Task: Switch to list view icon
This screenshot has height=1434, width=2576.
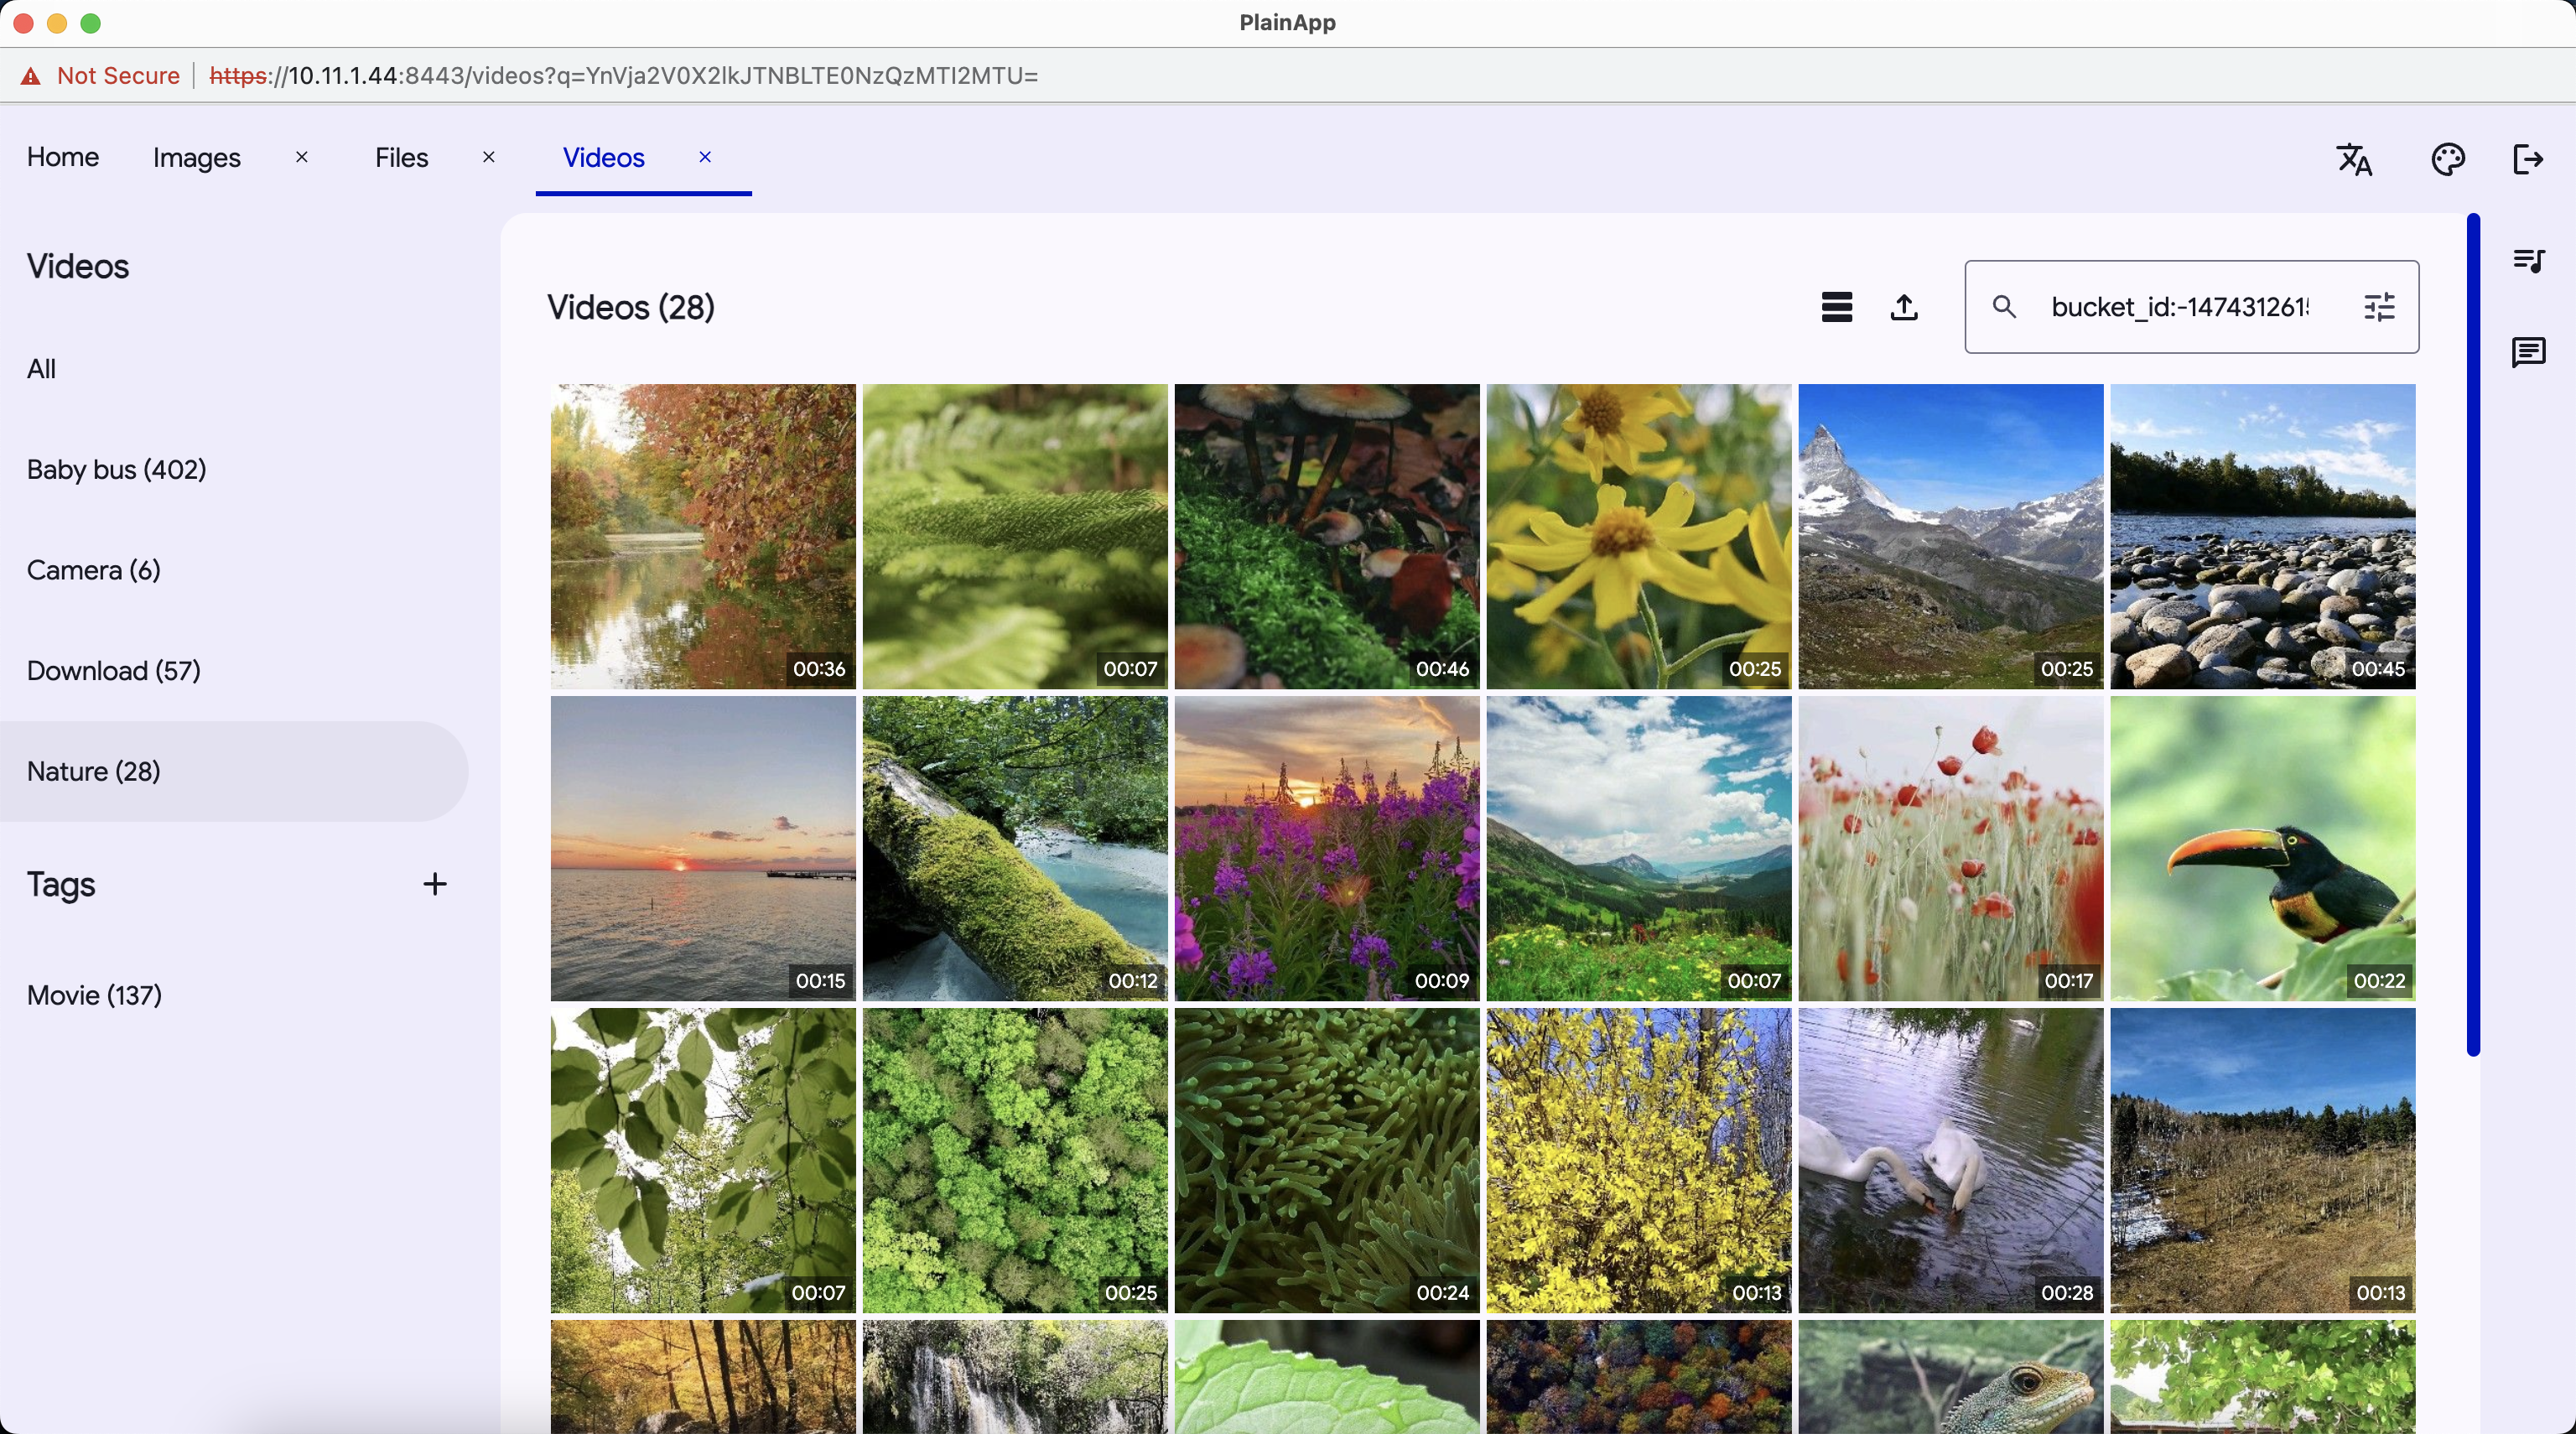Action: point(1836,307)
